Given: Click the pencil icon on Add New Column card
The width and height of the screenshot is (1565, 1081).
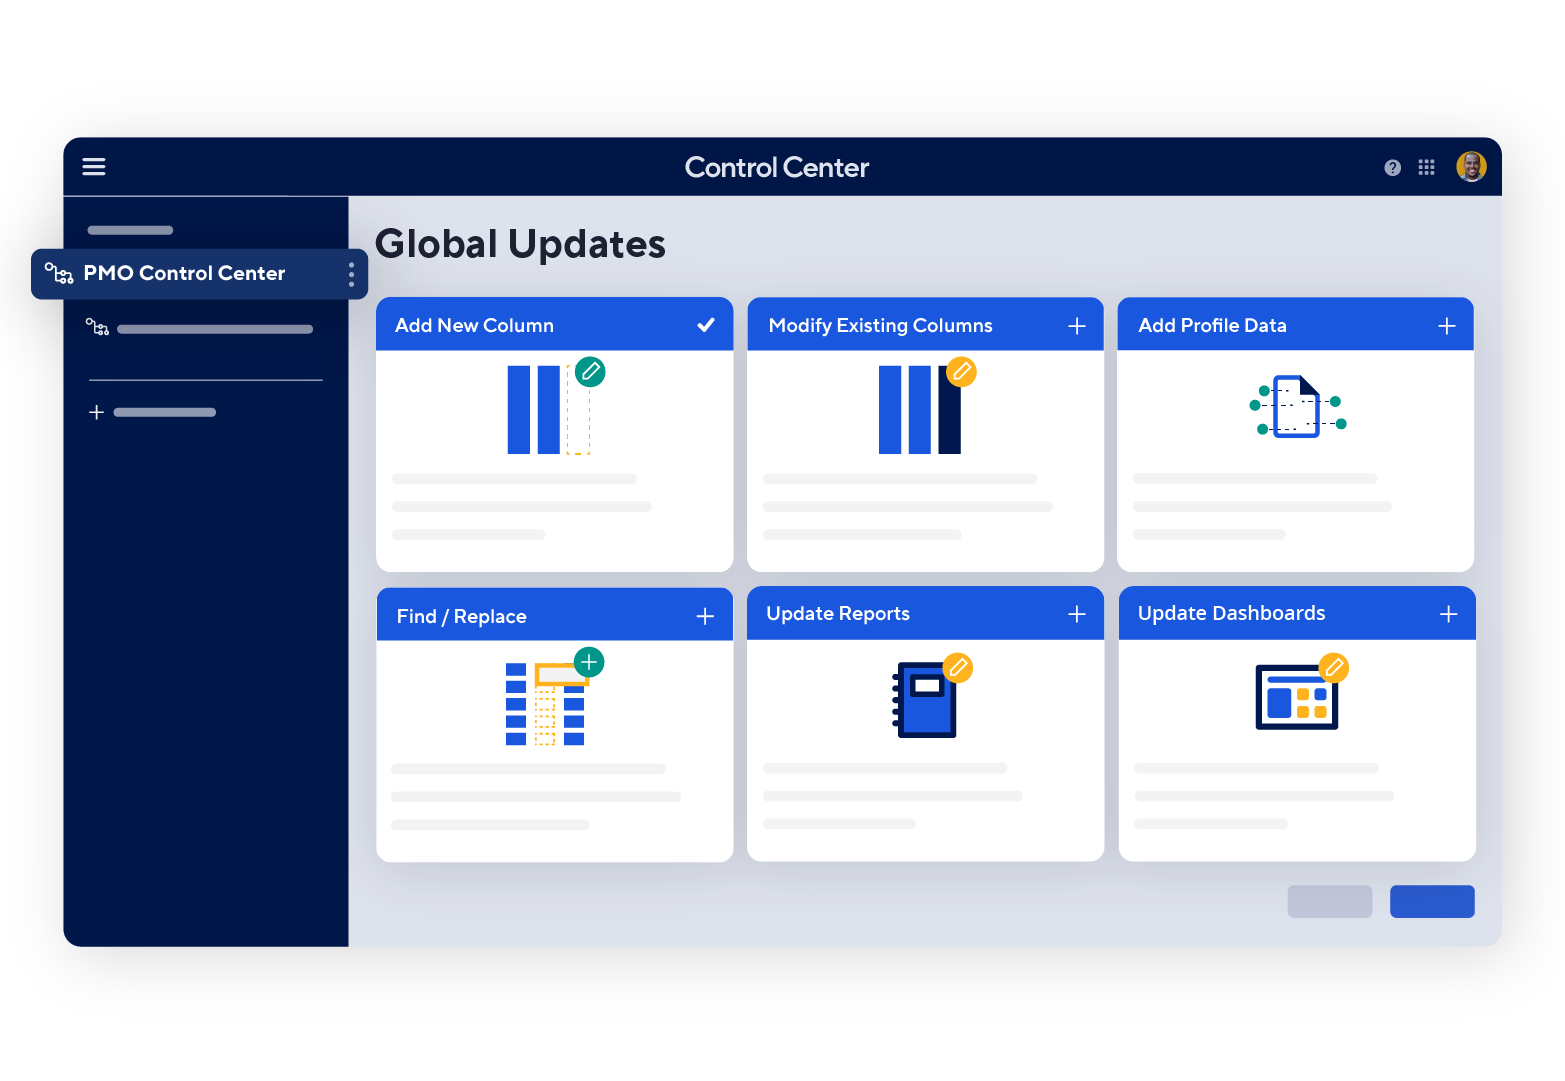Looking at the screenshot, I should 590,371.
